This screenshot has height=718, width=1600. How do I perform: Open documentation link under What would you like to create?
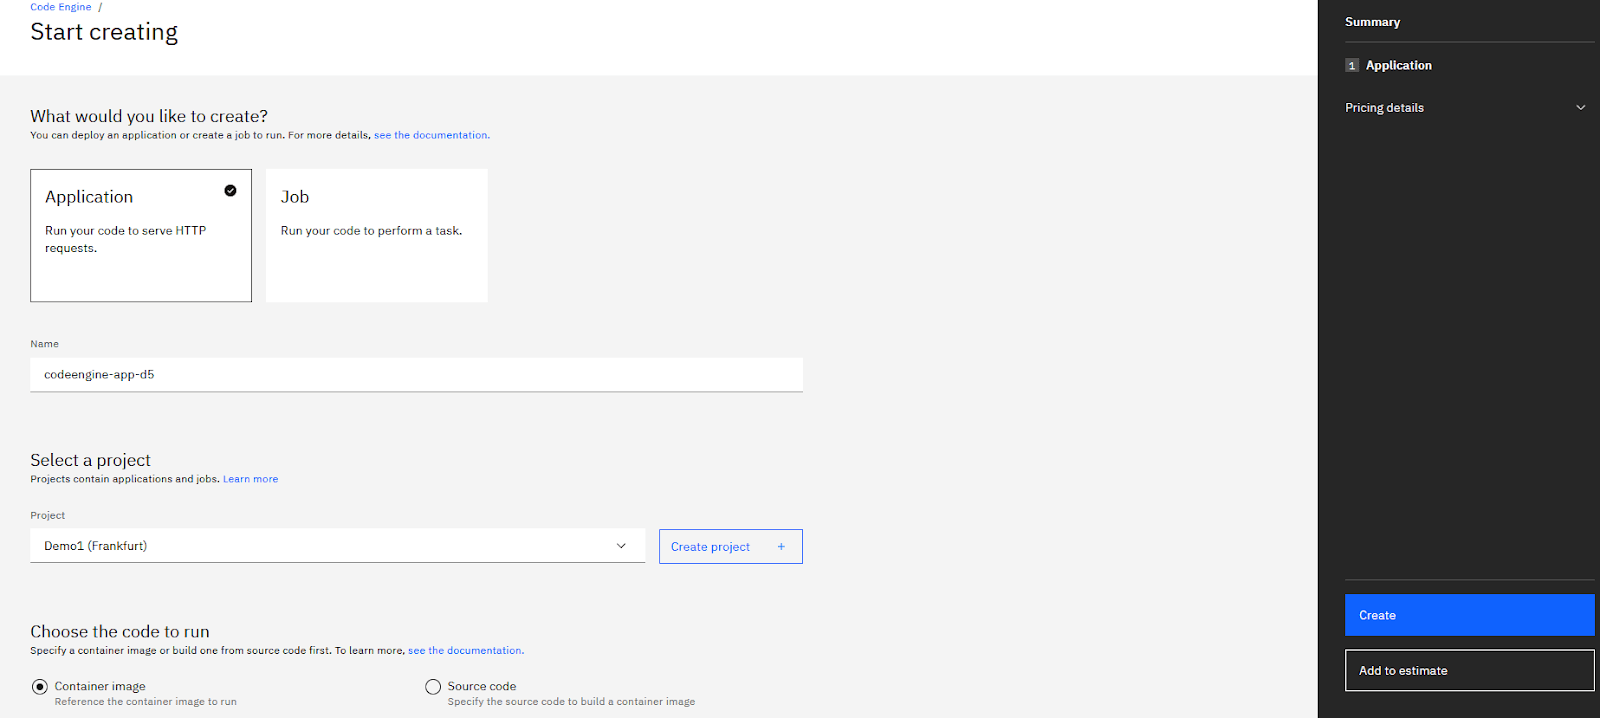click(x=431, y=135)
